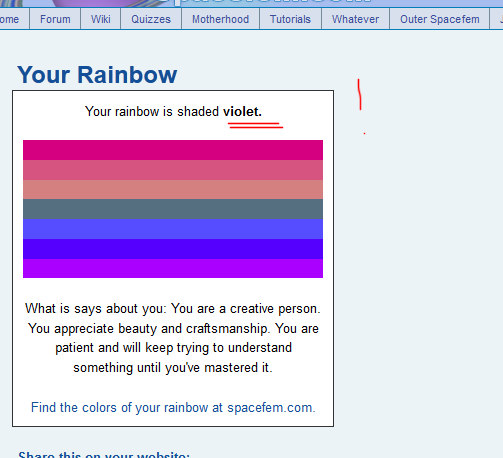Click the periwinkle blue fifth stripe
Viewport: 503px width, 458px height.
tap(173, 229)
